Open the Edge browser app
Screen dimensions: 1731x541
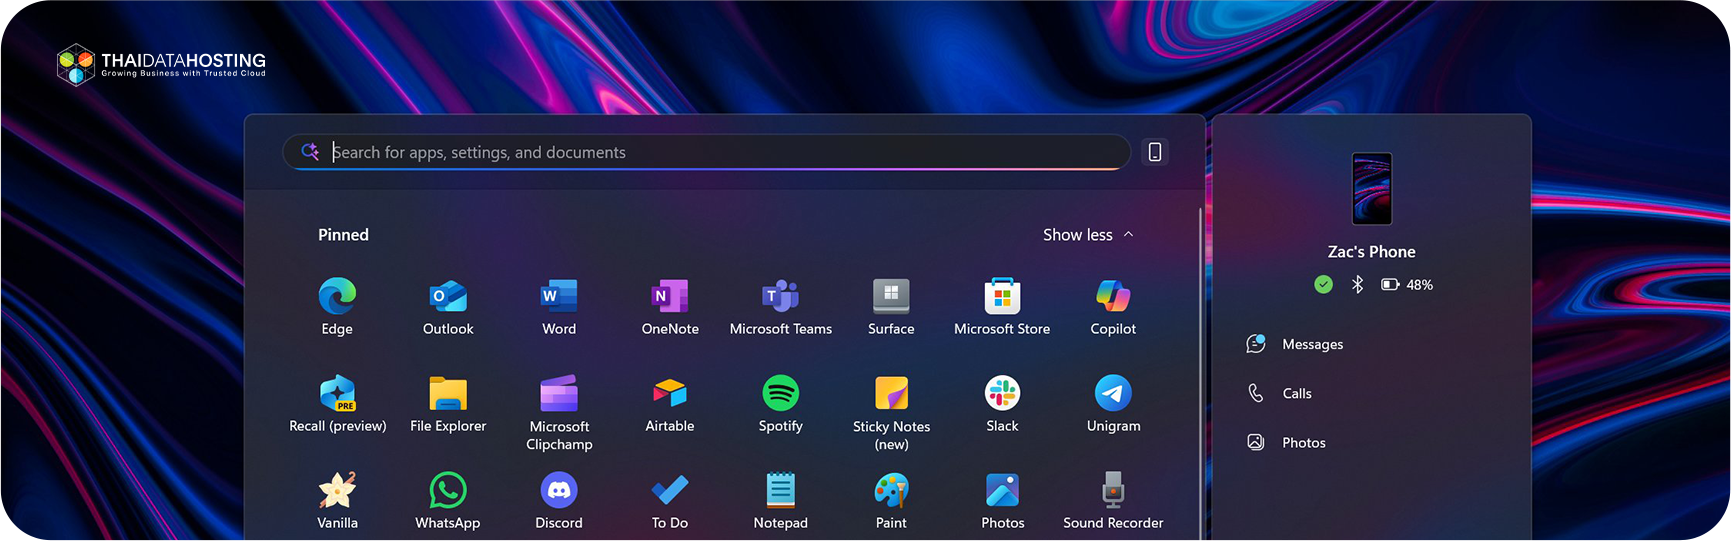tap(337, 307)
